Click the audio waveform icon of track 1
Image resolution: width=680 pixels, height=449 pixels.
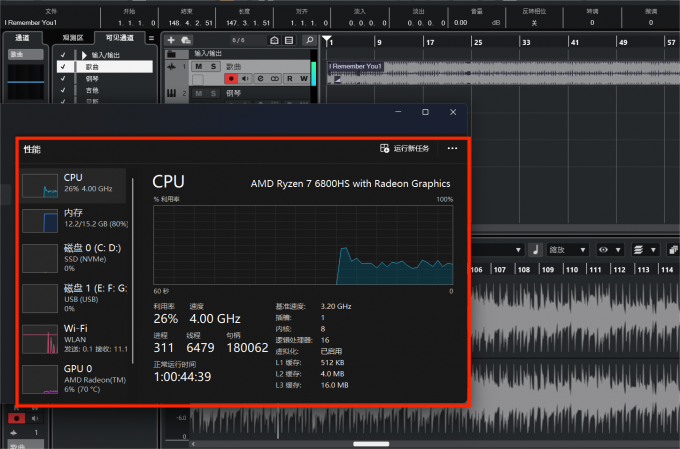[x=171, y=66]
